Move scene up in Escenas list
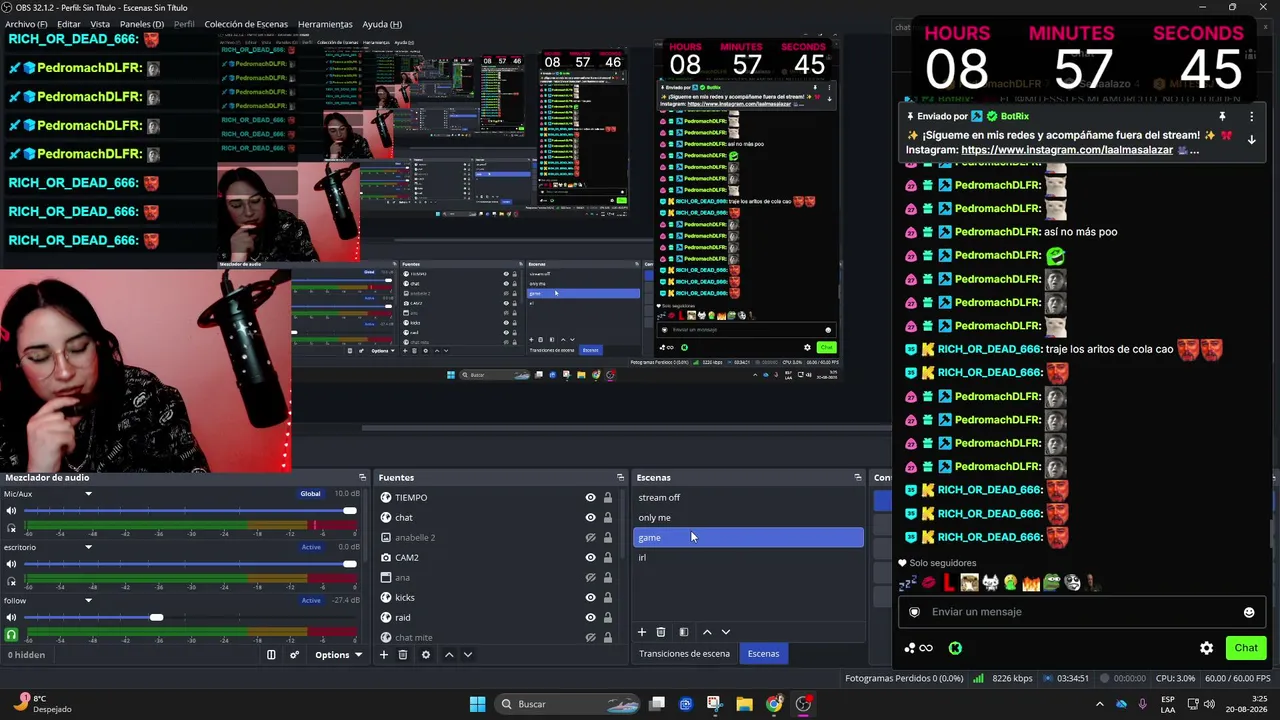Screen dimensions: 1280x720 (x=707, y=632)
